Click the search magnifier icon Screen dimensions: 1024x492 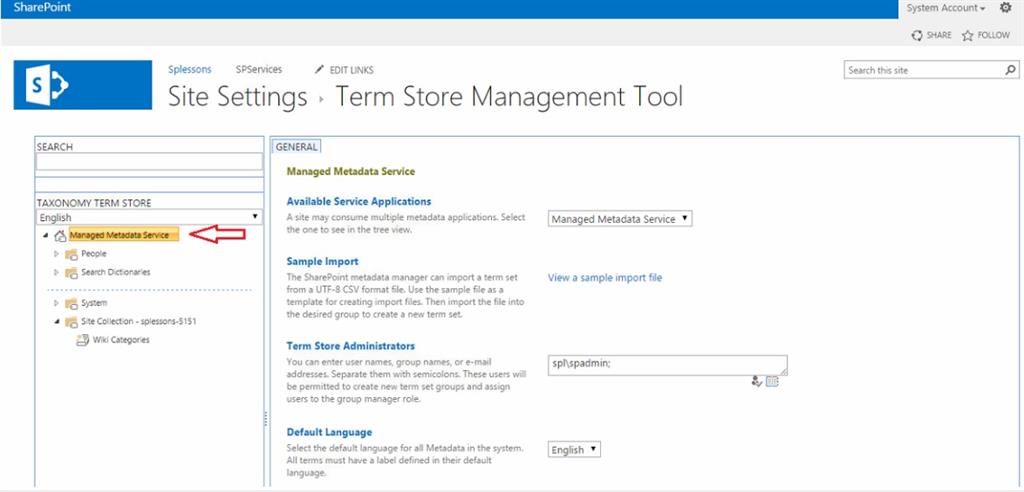[x=1010, y=70]
